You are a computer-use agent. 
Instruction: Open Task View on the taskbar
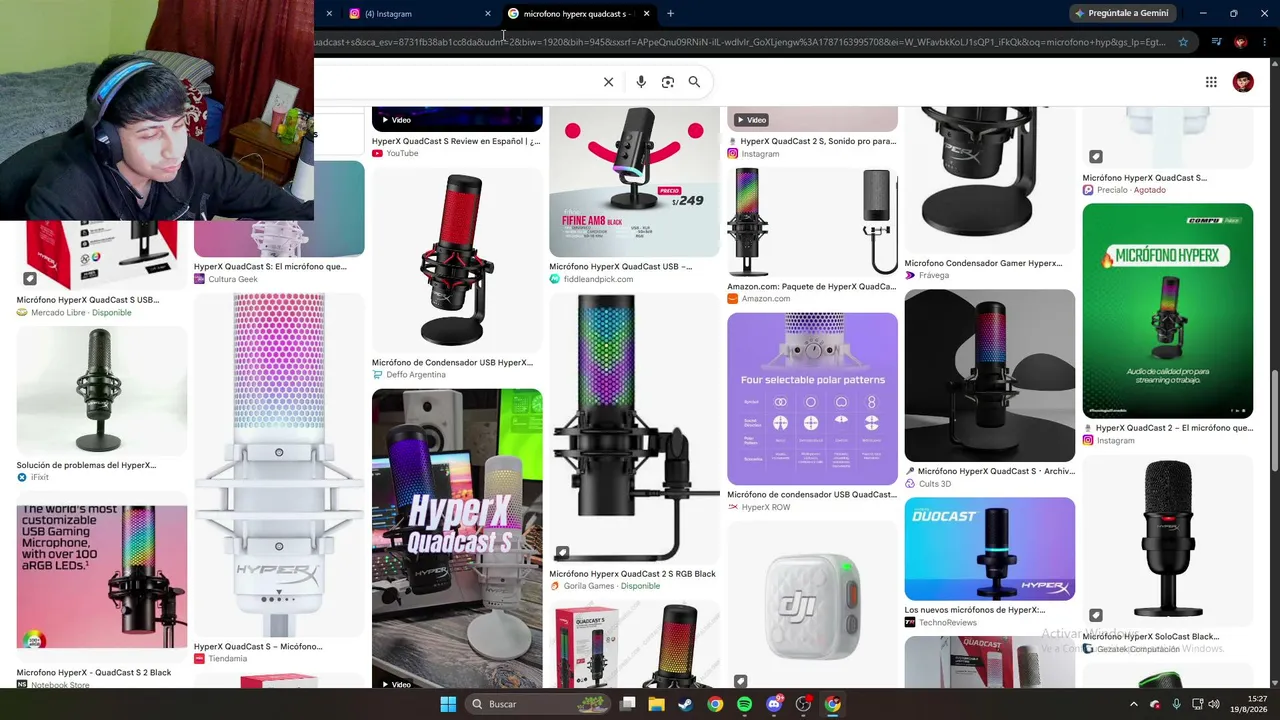628,704
